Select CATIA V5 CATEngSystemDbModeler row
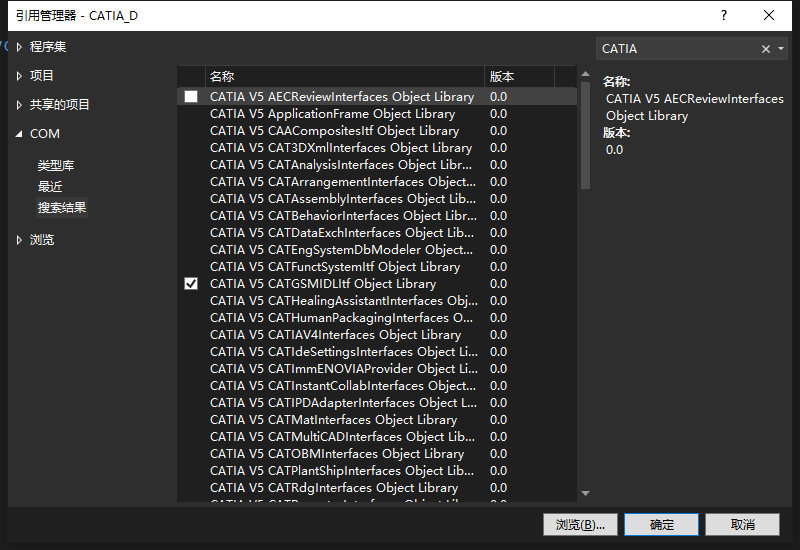Screen dimensions: 800x550 (x=377, y=250)
